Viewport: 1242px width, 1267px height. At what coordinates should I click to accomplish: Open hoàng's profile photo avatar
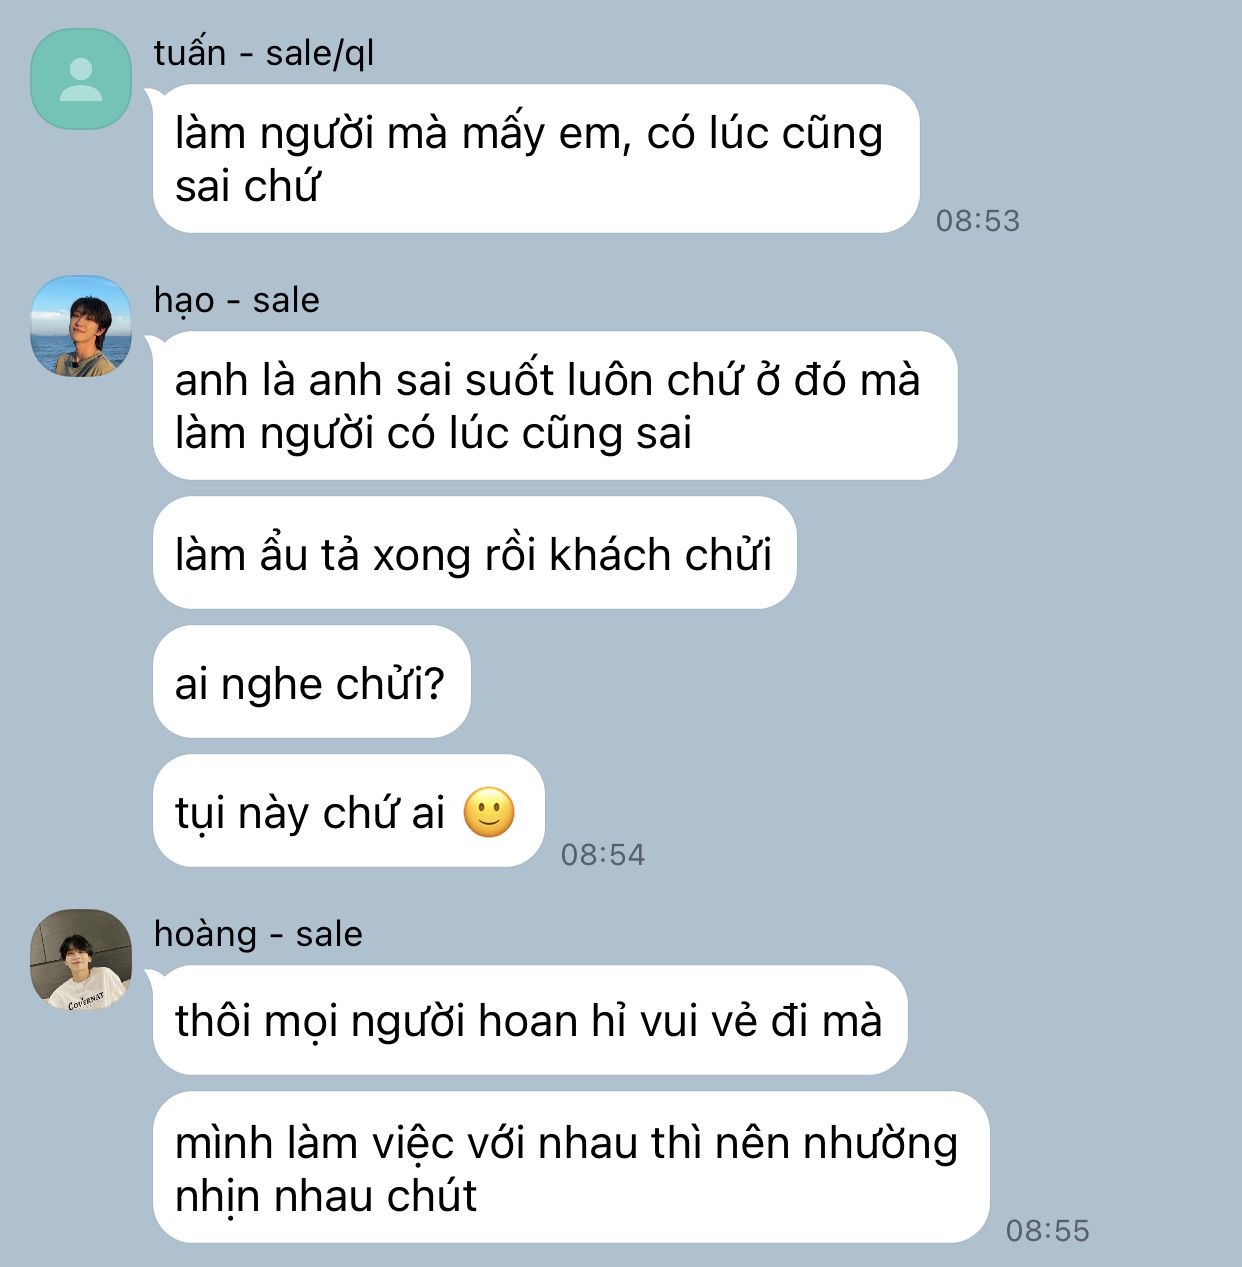coord(81,959)
